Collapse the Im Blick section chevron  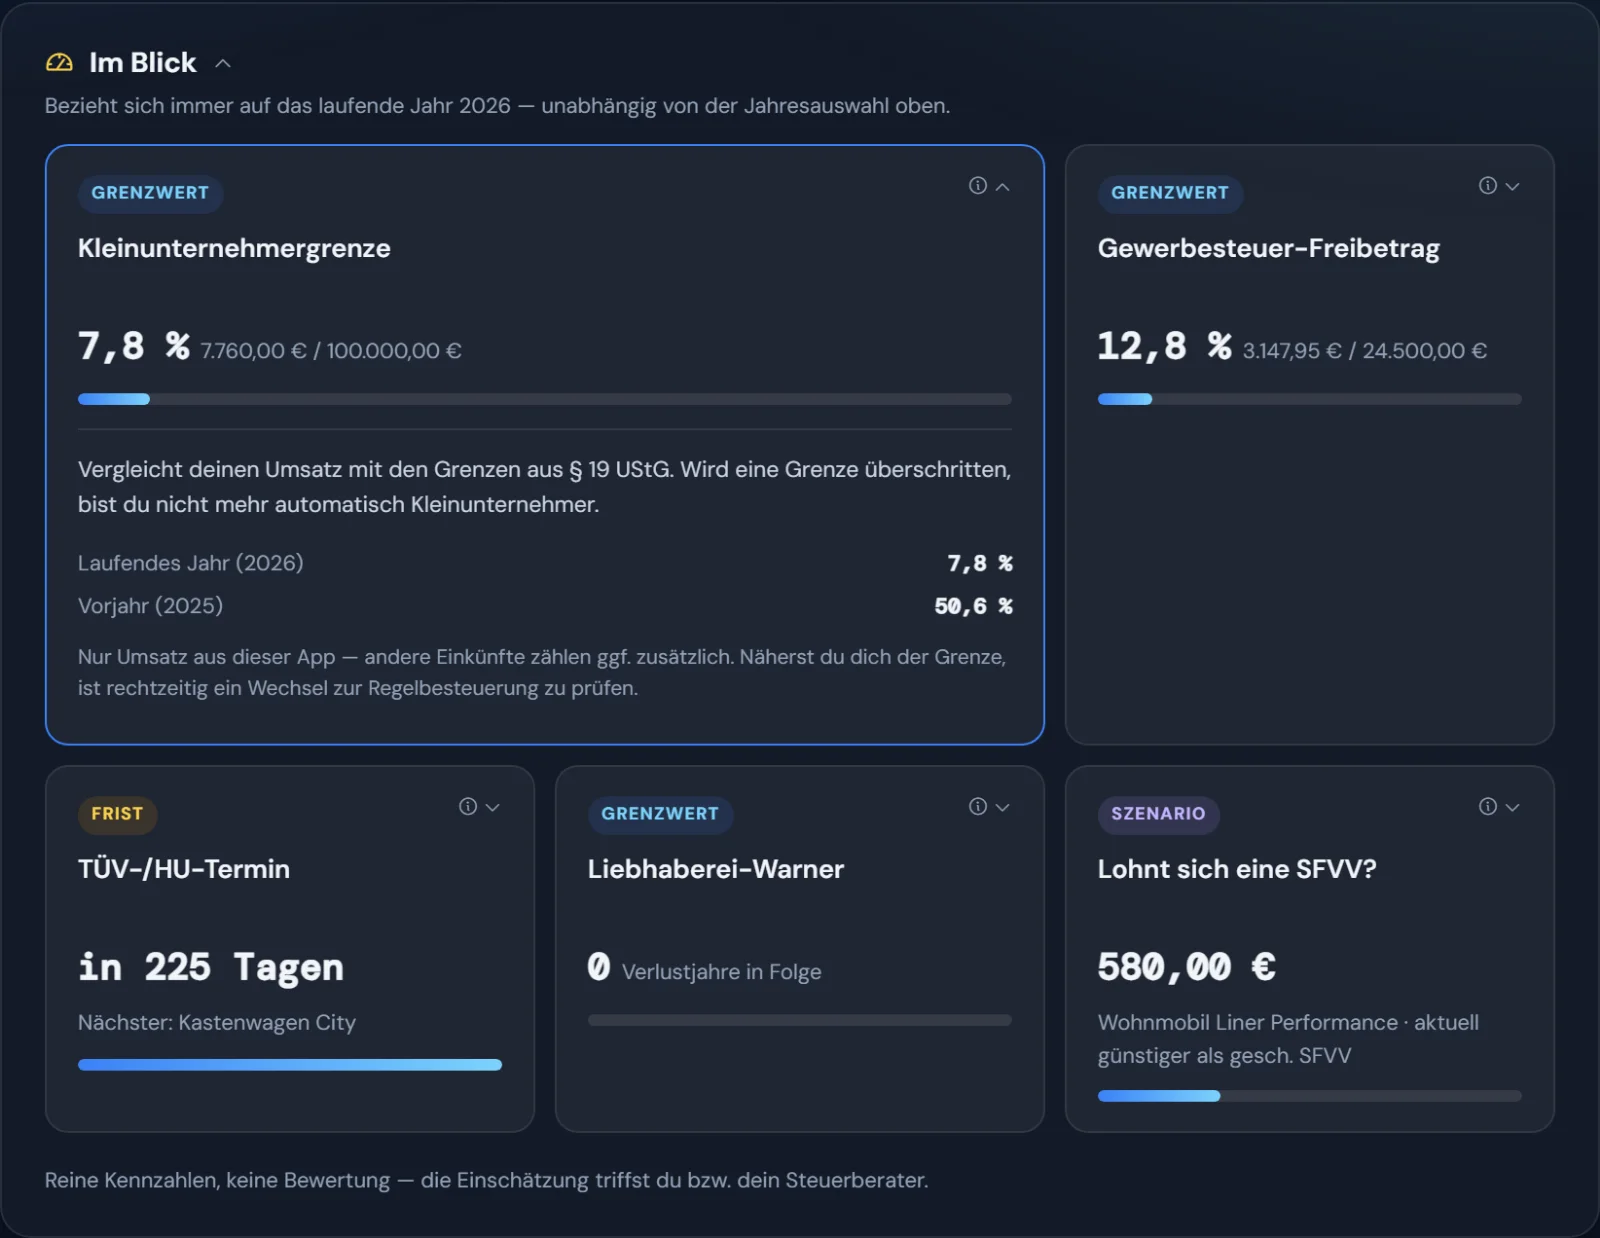[223, 63]
